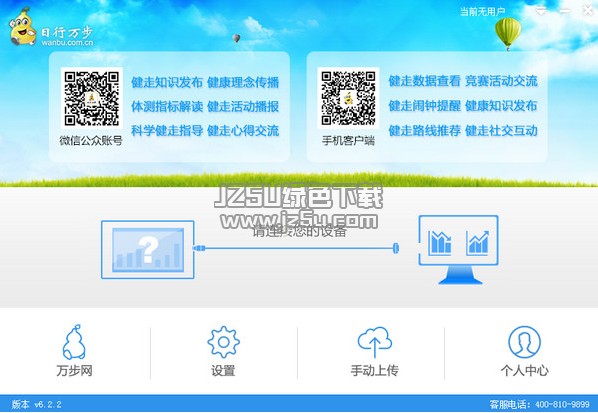Click the 科学健走指导 text
The width and height of the screenshot is (598, 413).
[x=167, y=130]
